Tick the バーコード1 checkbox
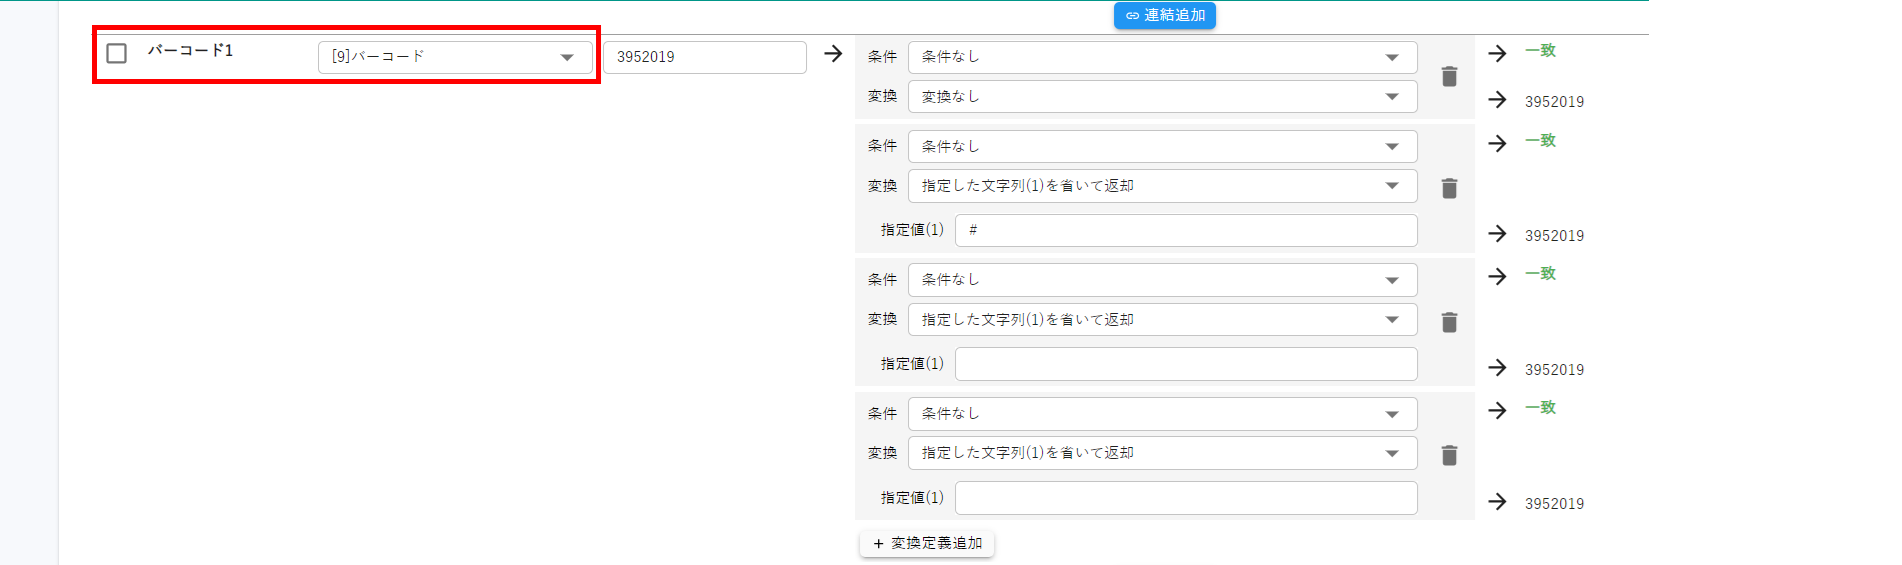This screenshot has height=565, width=1902. (x=117, y=53)
